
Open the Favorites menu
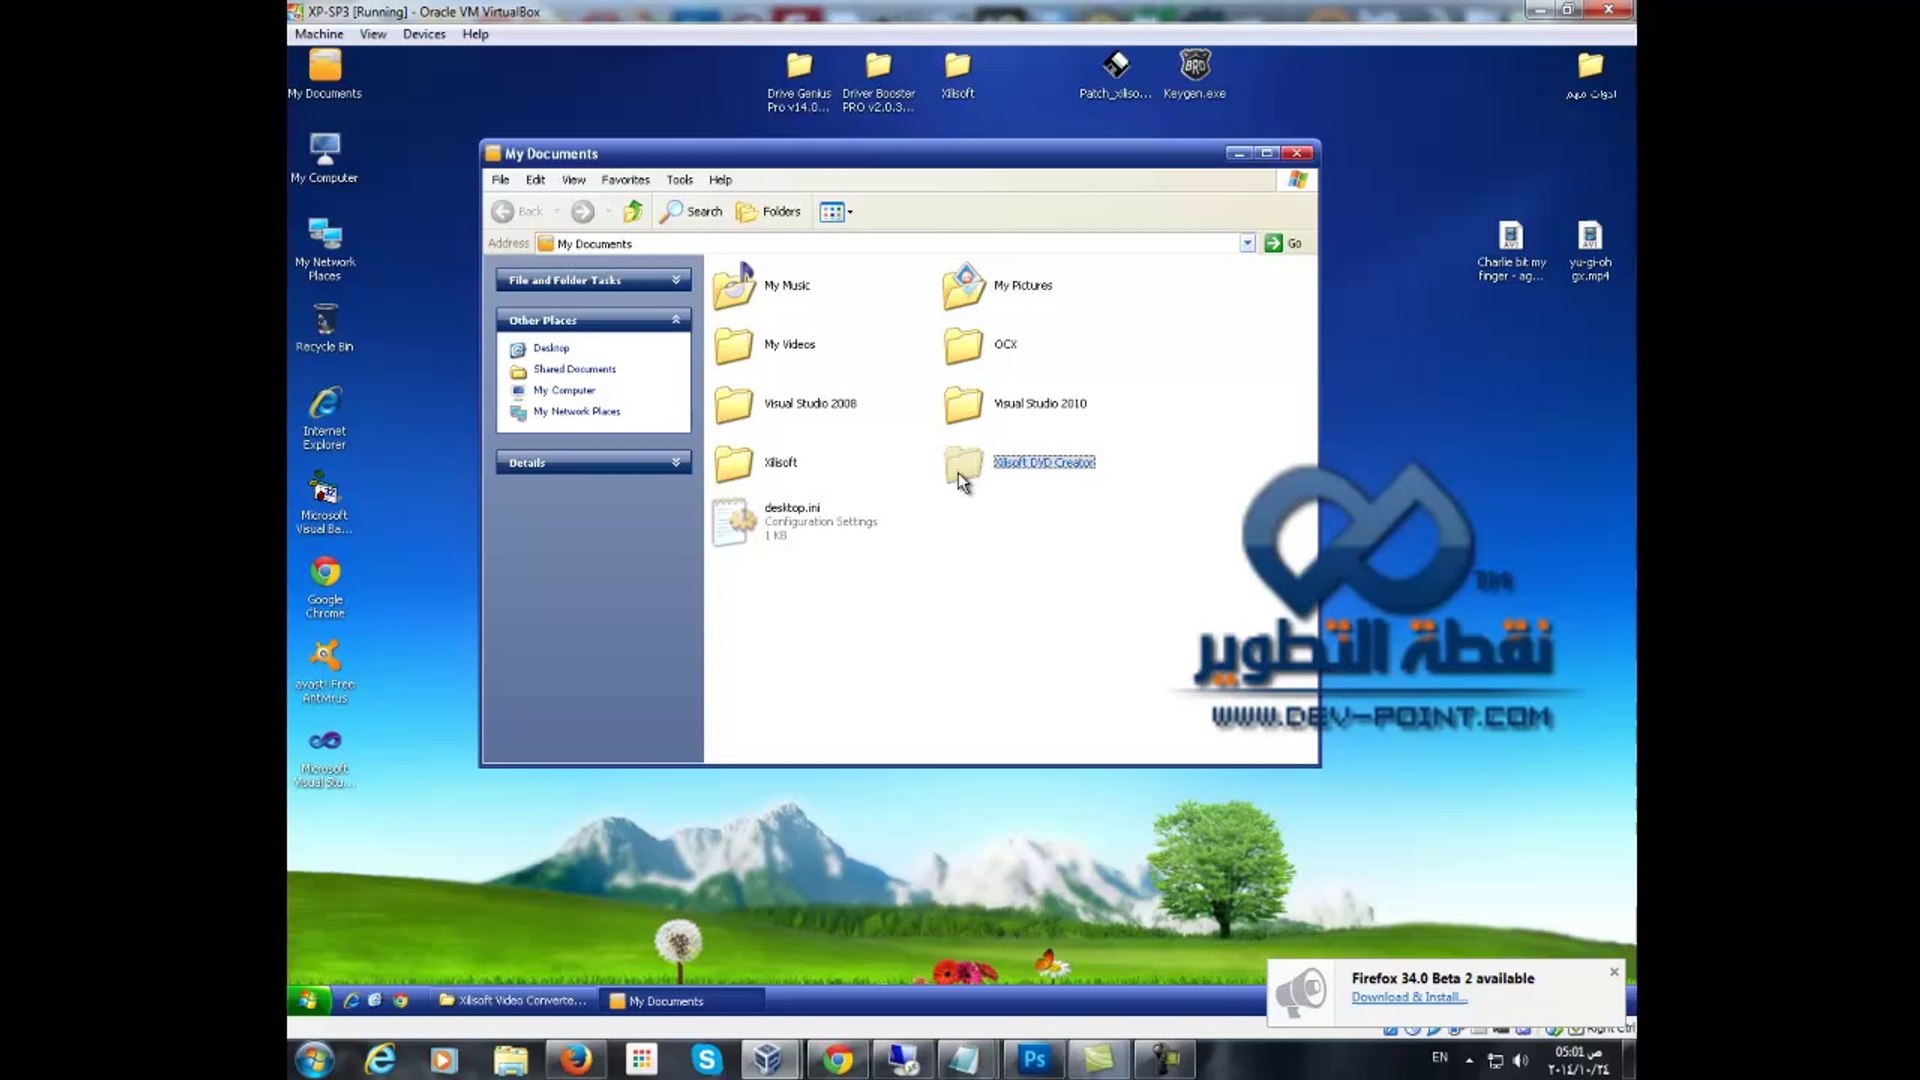click(625, 180)
